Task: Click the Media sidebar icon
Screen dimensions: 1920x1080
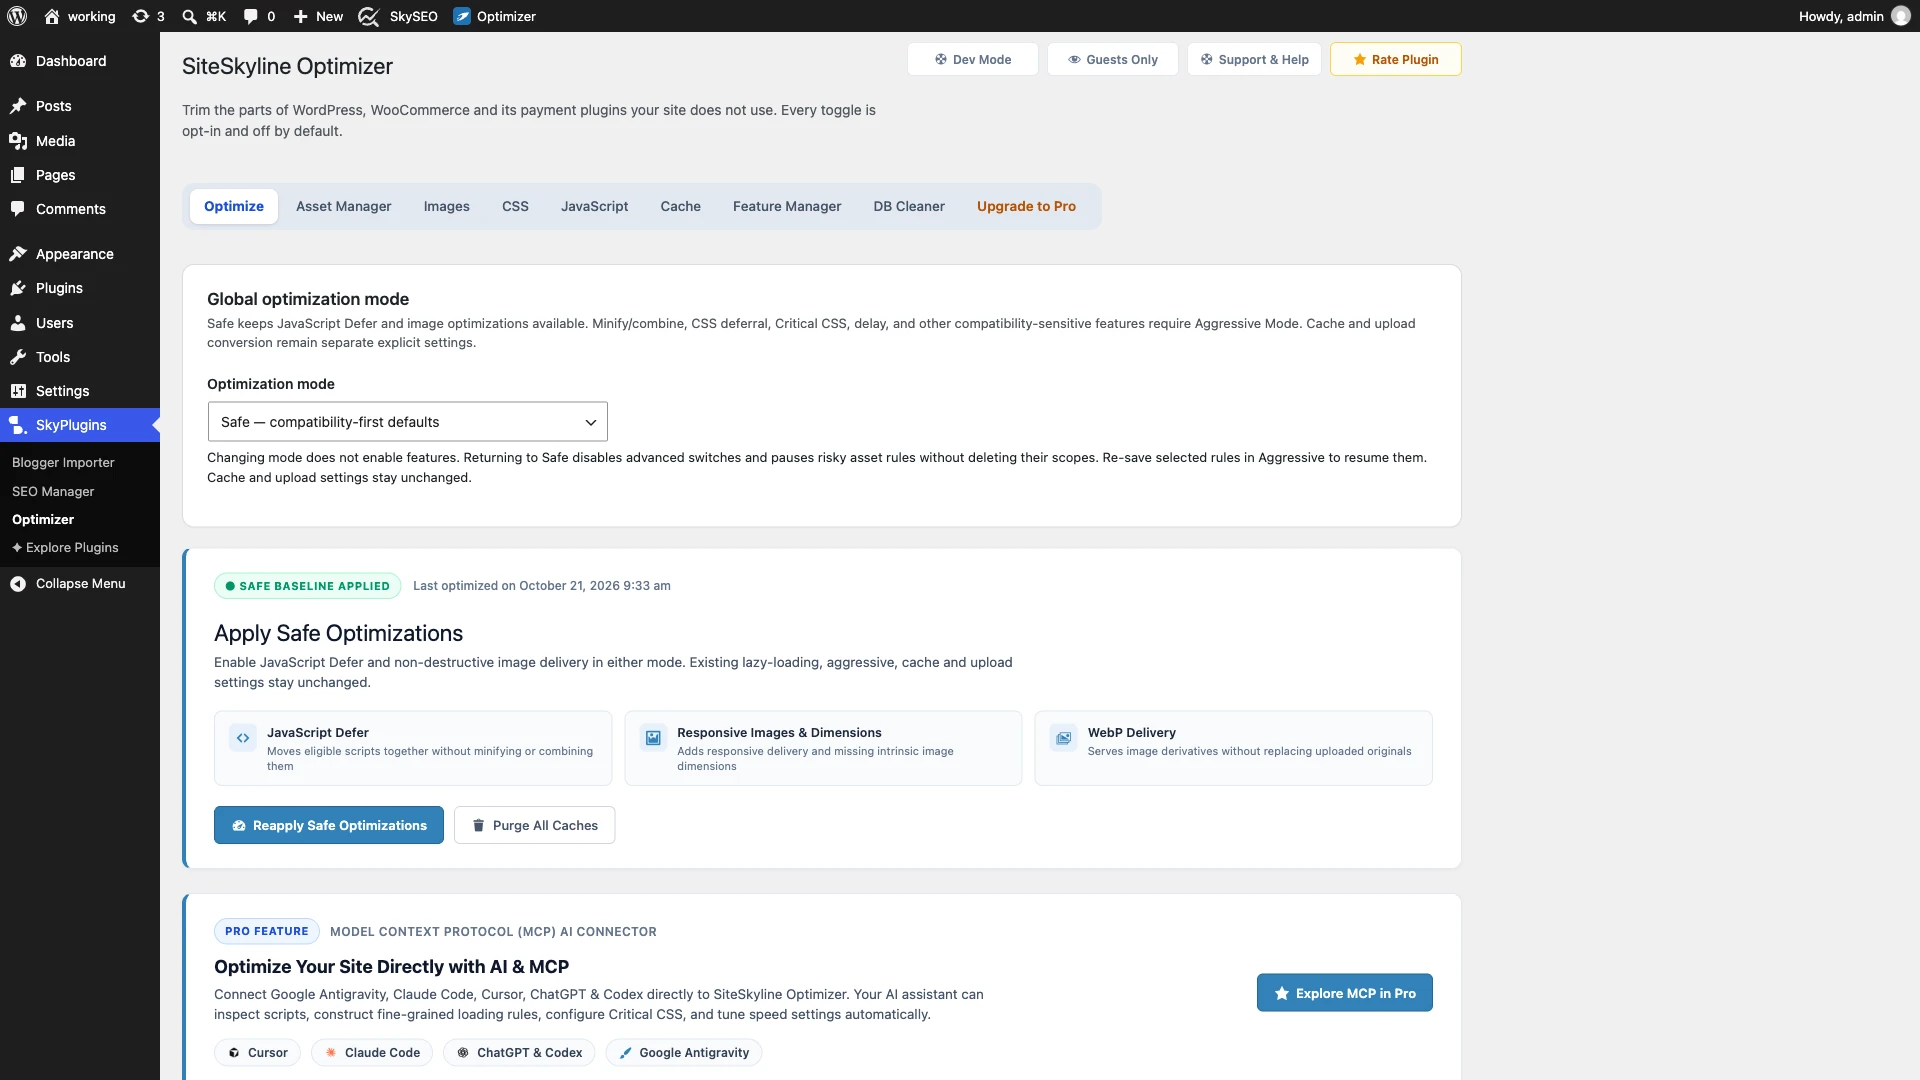Action: pos(18,141)
